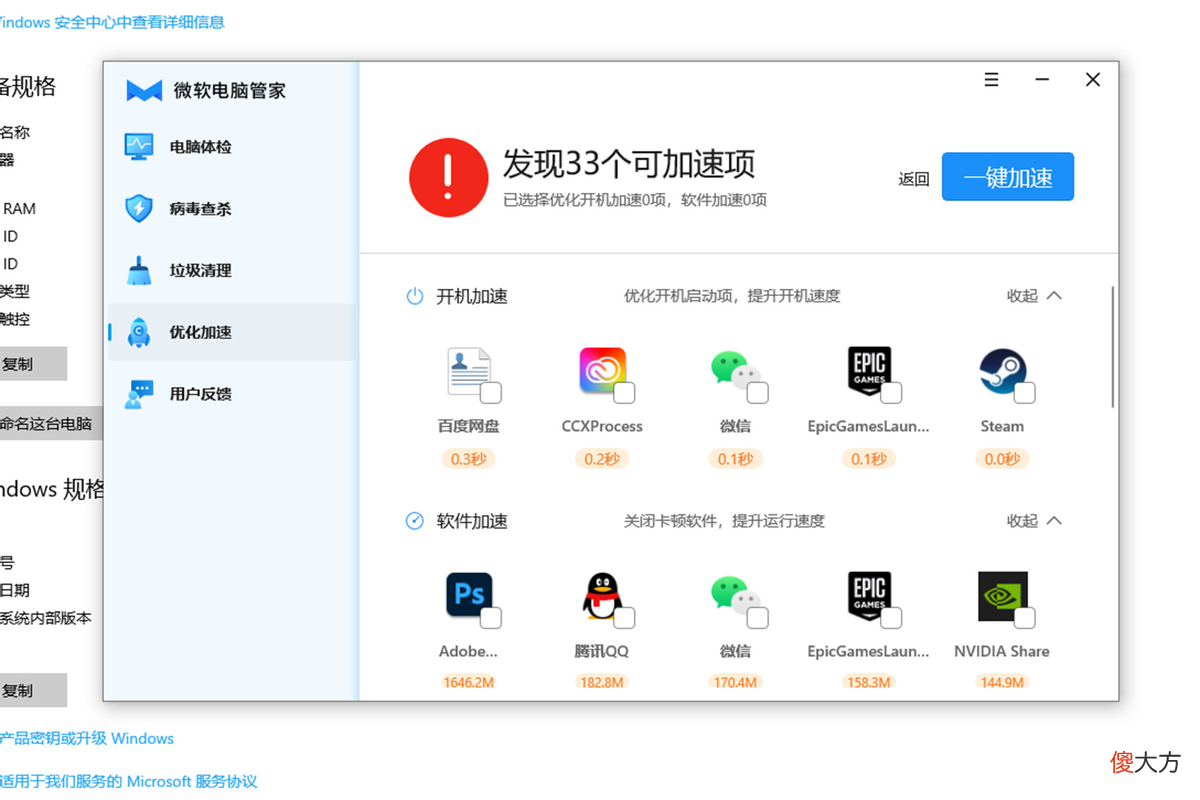Click the gauge icon beside 软件加速
The image size is (1200, 800).
pos(415,521)
